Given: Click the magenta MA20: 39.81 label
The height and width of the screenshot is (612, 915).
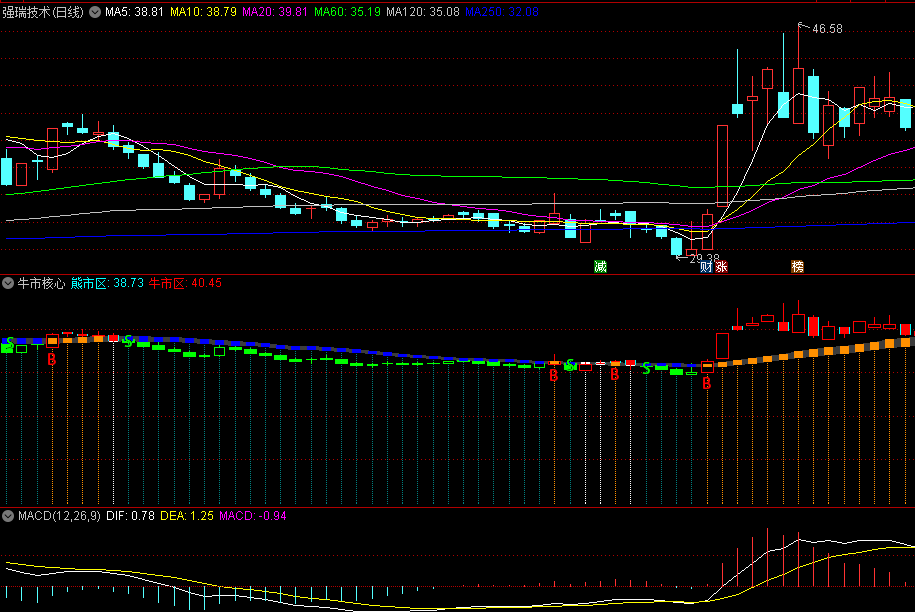Looking at the screenshot, I should coord(275,12).
